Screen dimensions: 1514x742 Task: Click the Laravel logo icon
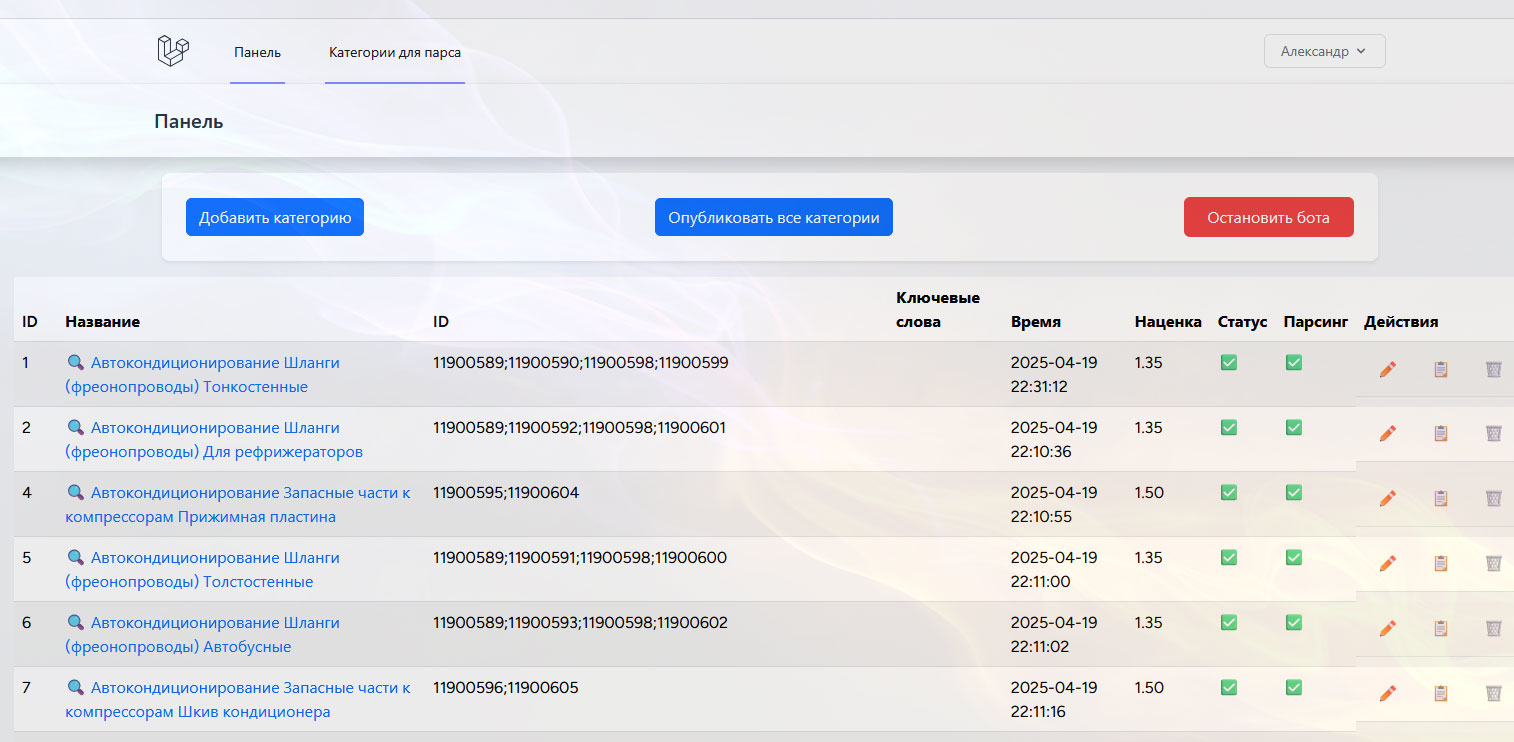(173, 51)
